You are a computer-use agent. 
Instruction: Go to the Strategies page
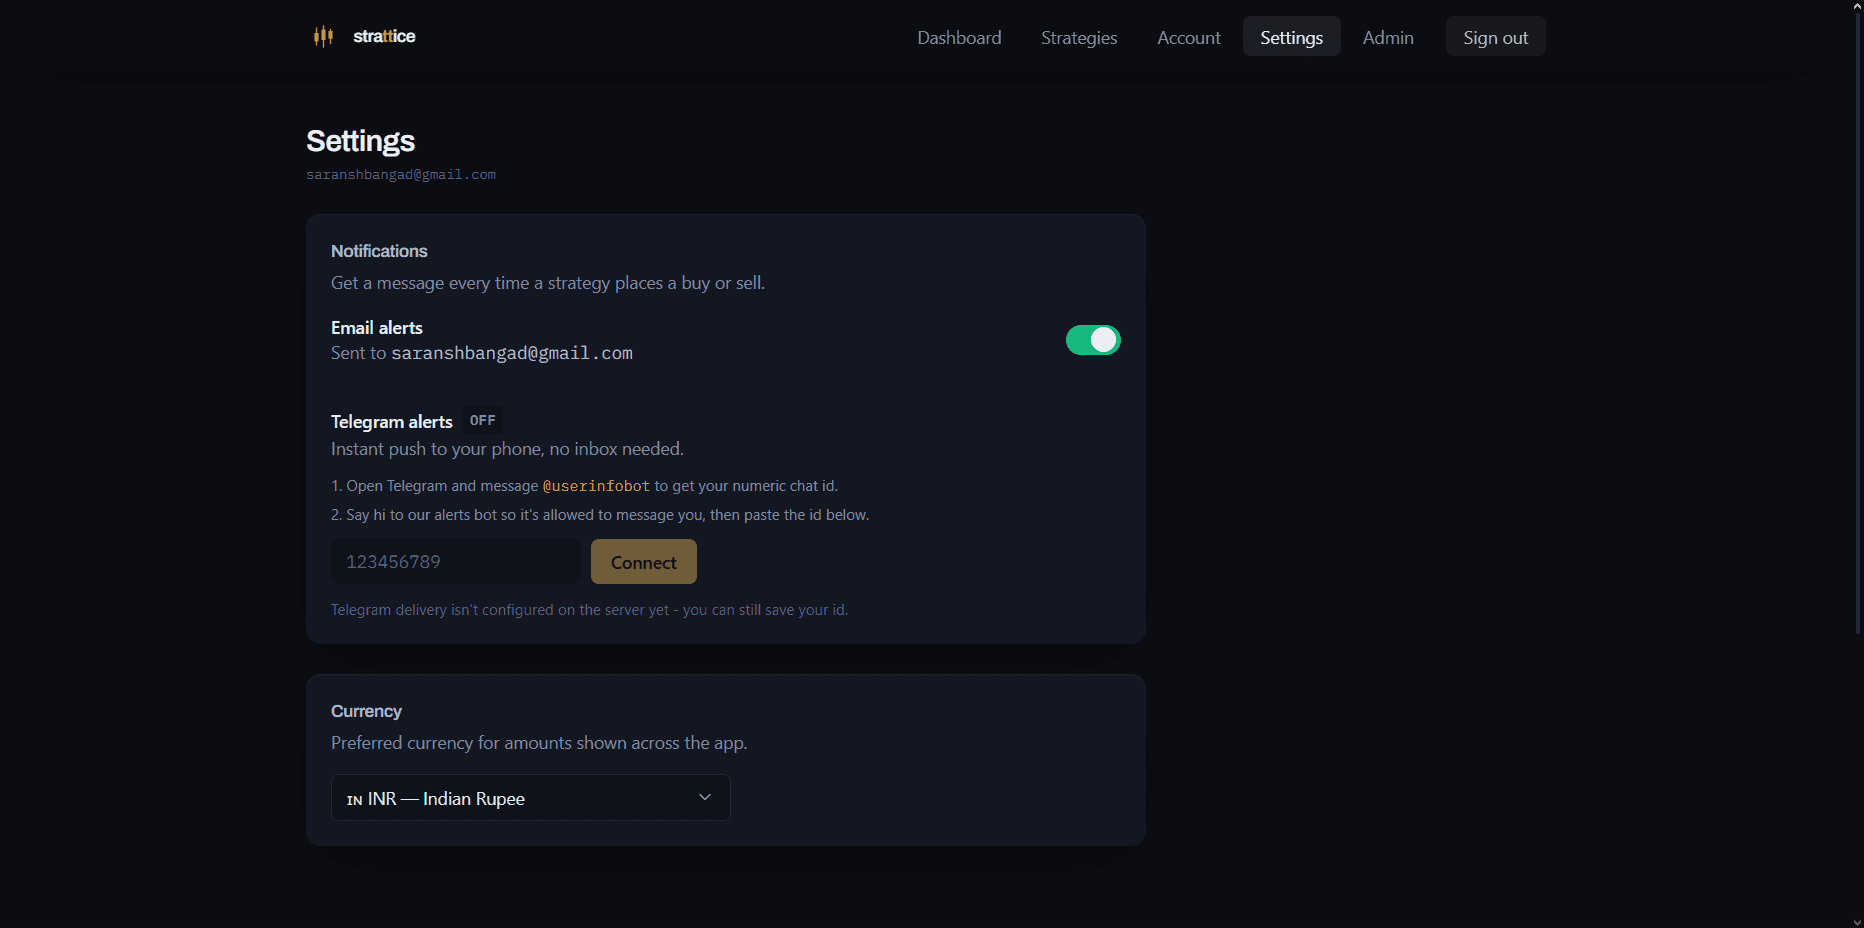[x=1079, y=37]
